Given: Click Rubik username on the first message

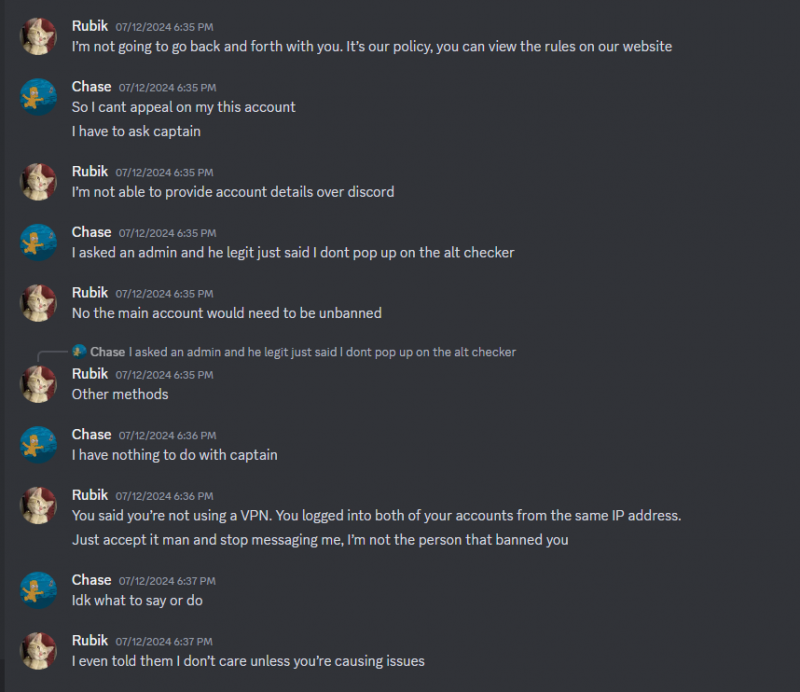Looking at the screenshot, I should tap(90, 26).
